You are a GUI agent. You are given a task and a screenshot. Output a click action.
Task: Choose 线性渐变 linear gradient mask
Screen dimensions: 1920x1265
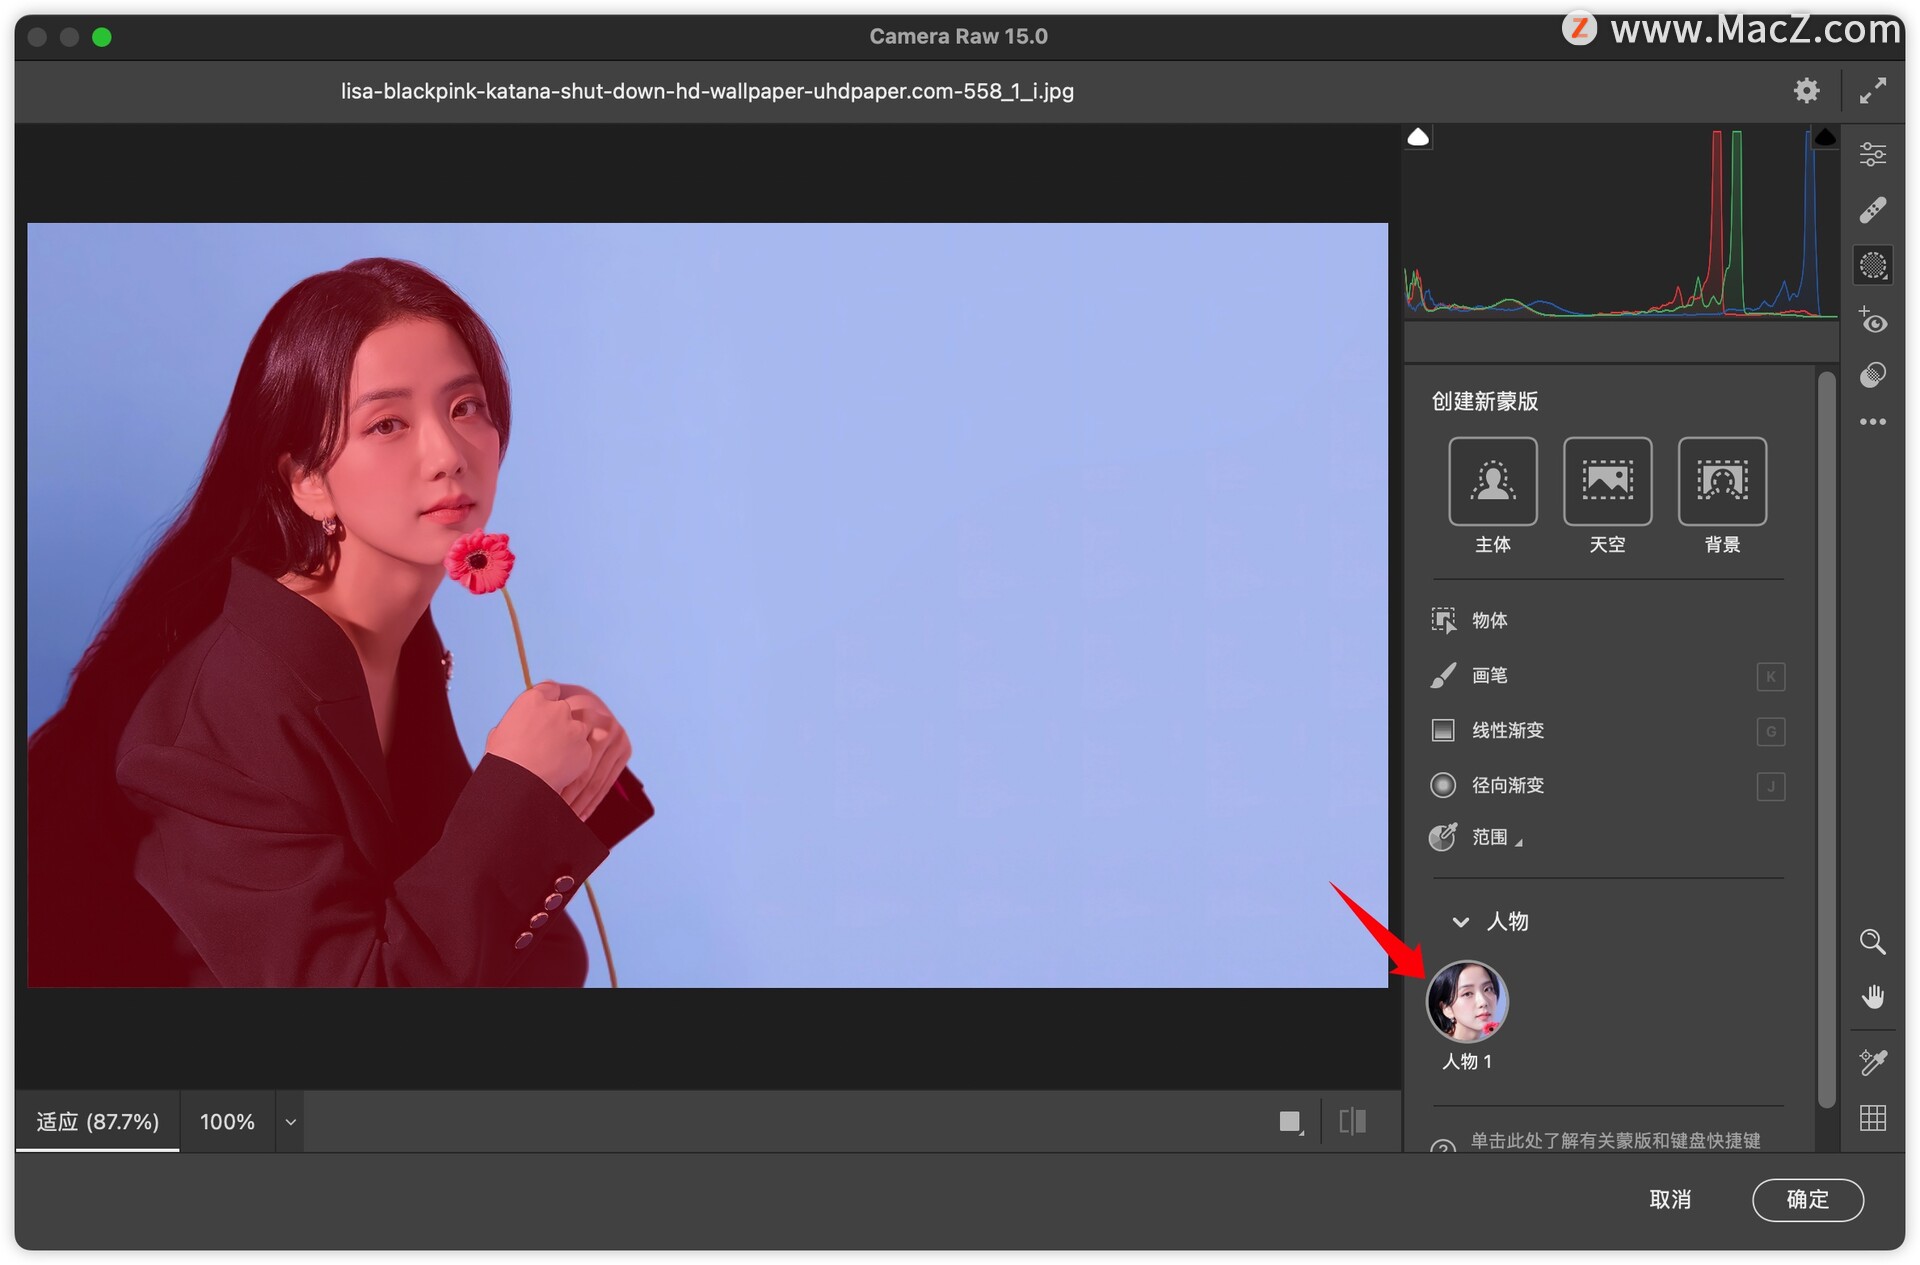pyautogui.click(x=1507, y=731)
